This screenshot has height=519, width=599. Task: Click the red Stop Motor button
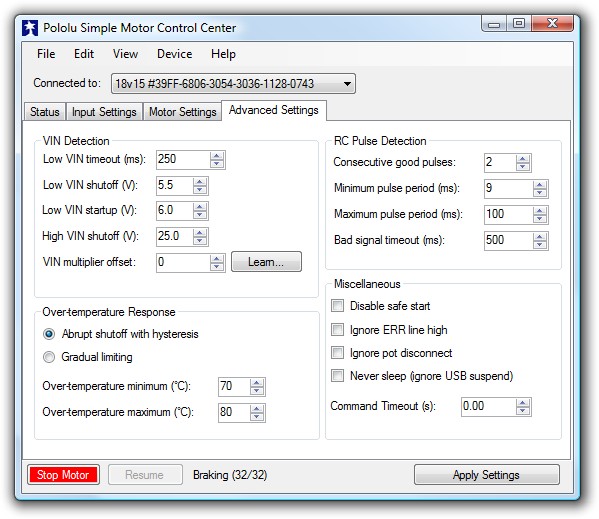pyautogui.click(x=63, y=475)
